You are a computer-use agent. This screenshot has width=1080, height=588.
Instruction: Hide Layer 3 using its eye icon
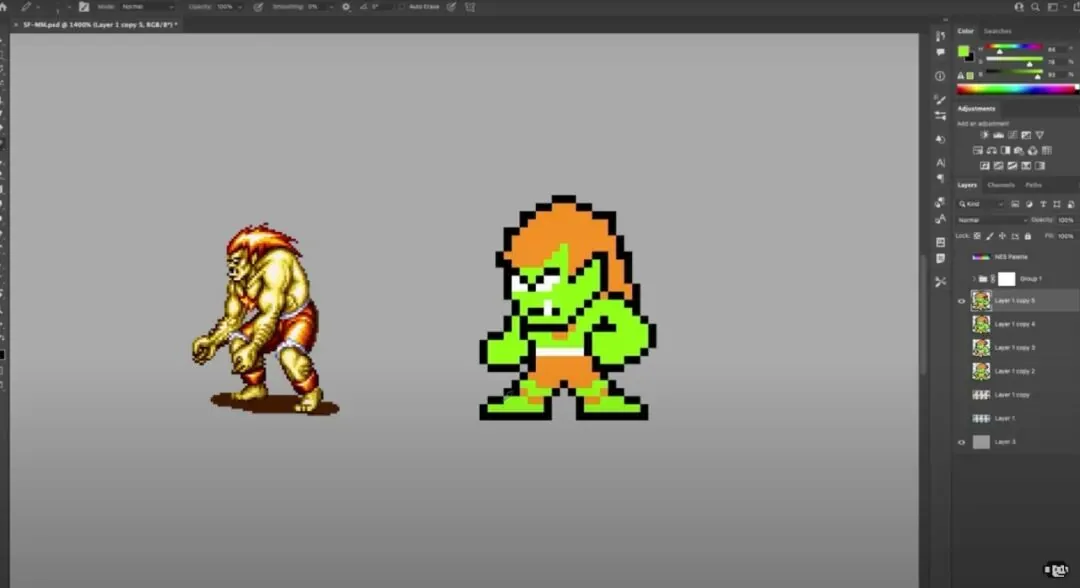coord(962,442)
